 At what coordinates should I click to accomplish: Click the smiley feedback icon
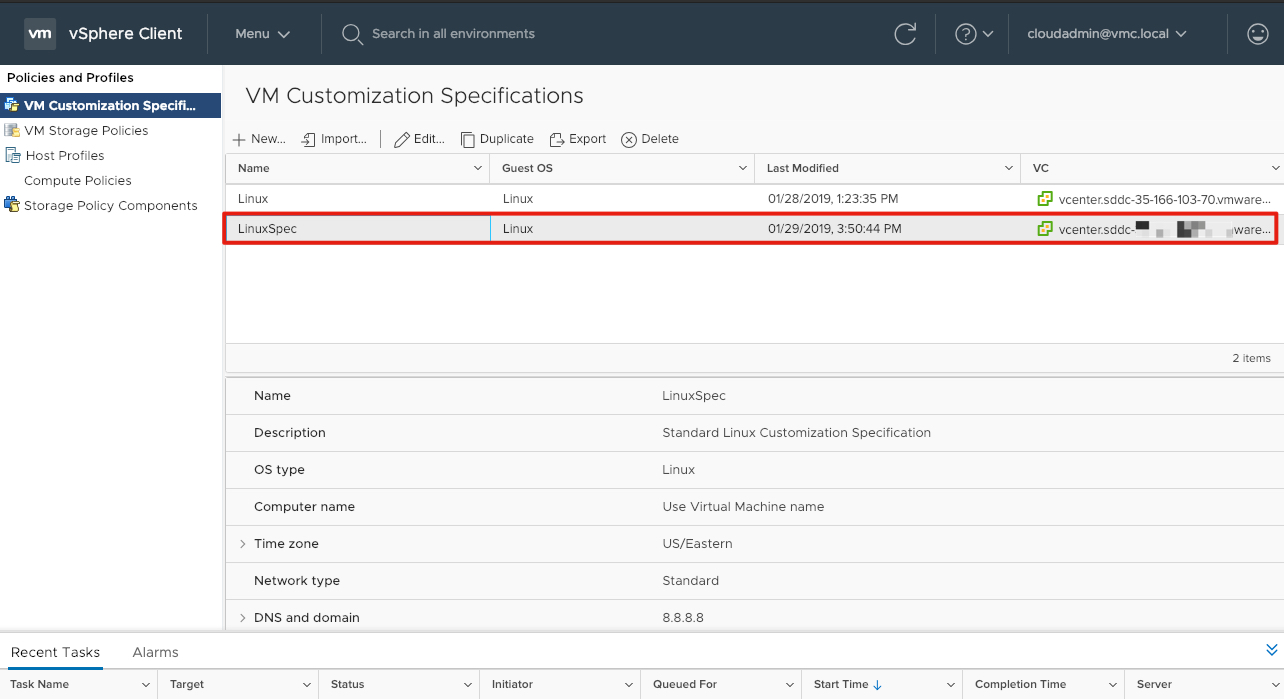click(1257, 34)
